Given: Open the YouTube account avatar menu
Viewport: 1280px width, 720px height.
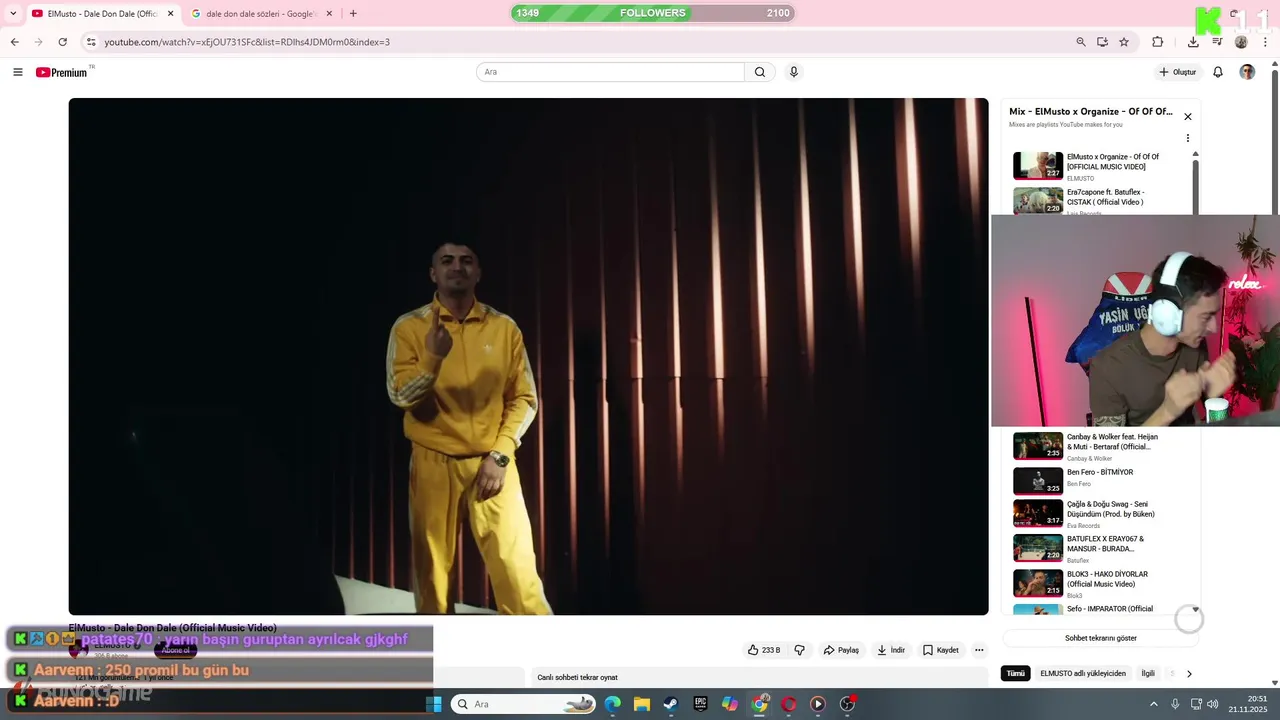Looking at the screenshot, I should (x=1247, y=72).
